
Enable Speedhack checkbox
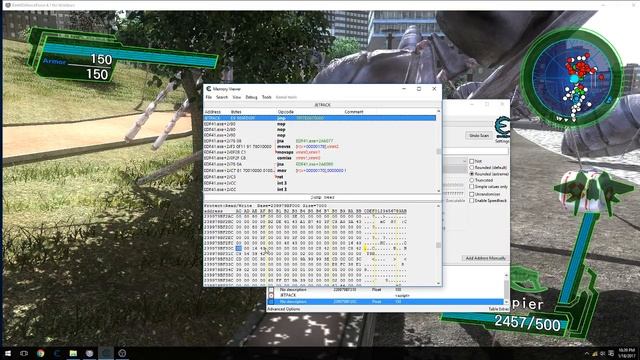pos(472,200)
